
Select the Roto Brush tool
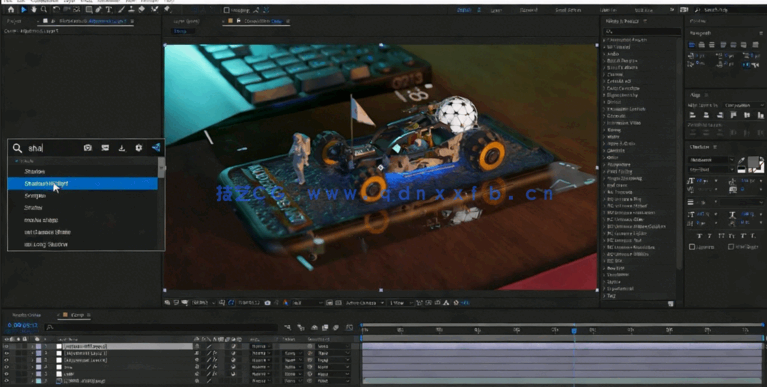tap(155, 10)
